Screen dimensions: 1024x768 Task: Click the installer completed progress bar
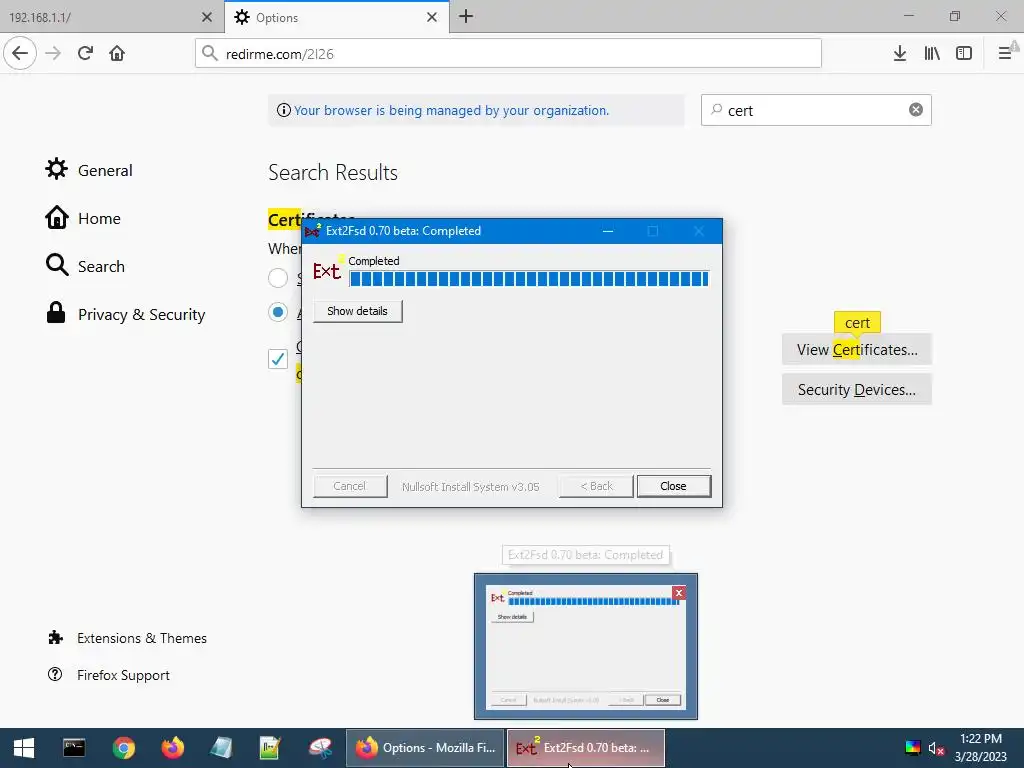[x=529, y=279]
